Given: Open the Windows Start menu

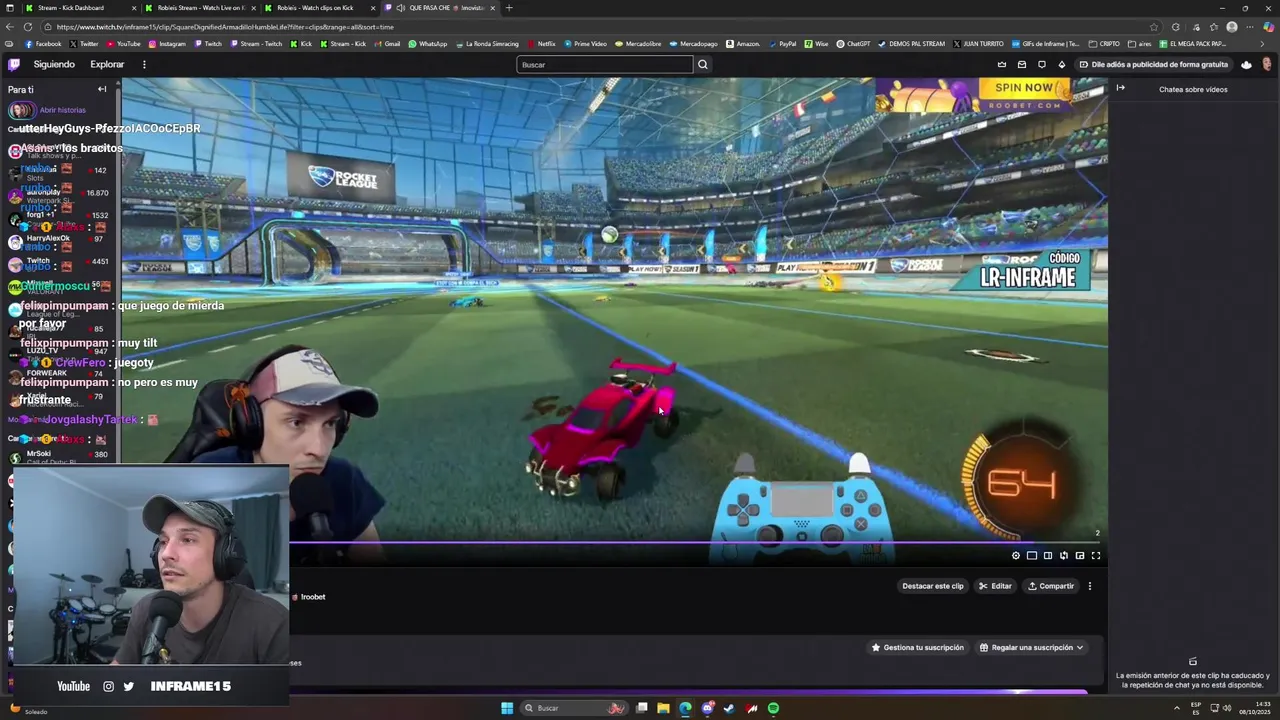Looking at the screenshot, I should click(x=507, y=708).
